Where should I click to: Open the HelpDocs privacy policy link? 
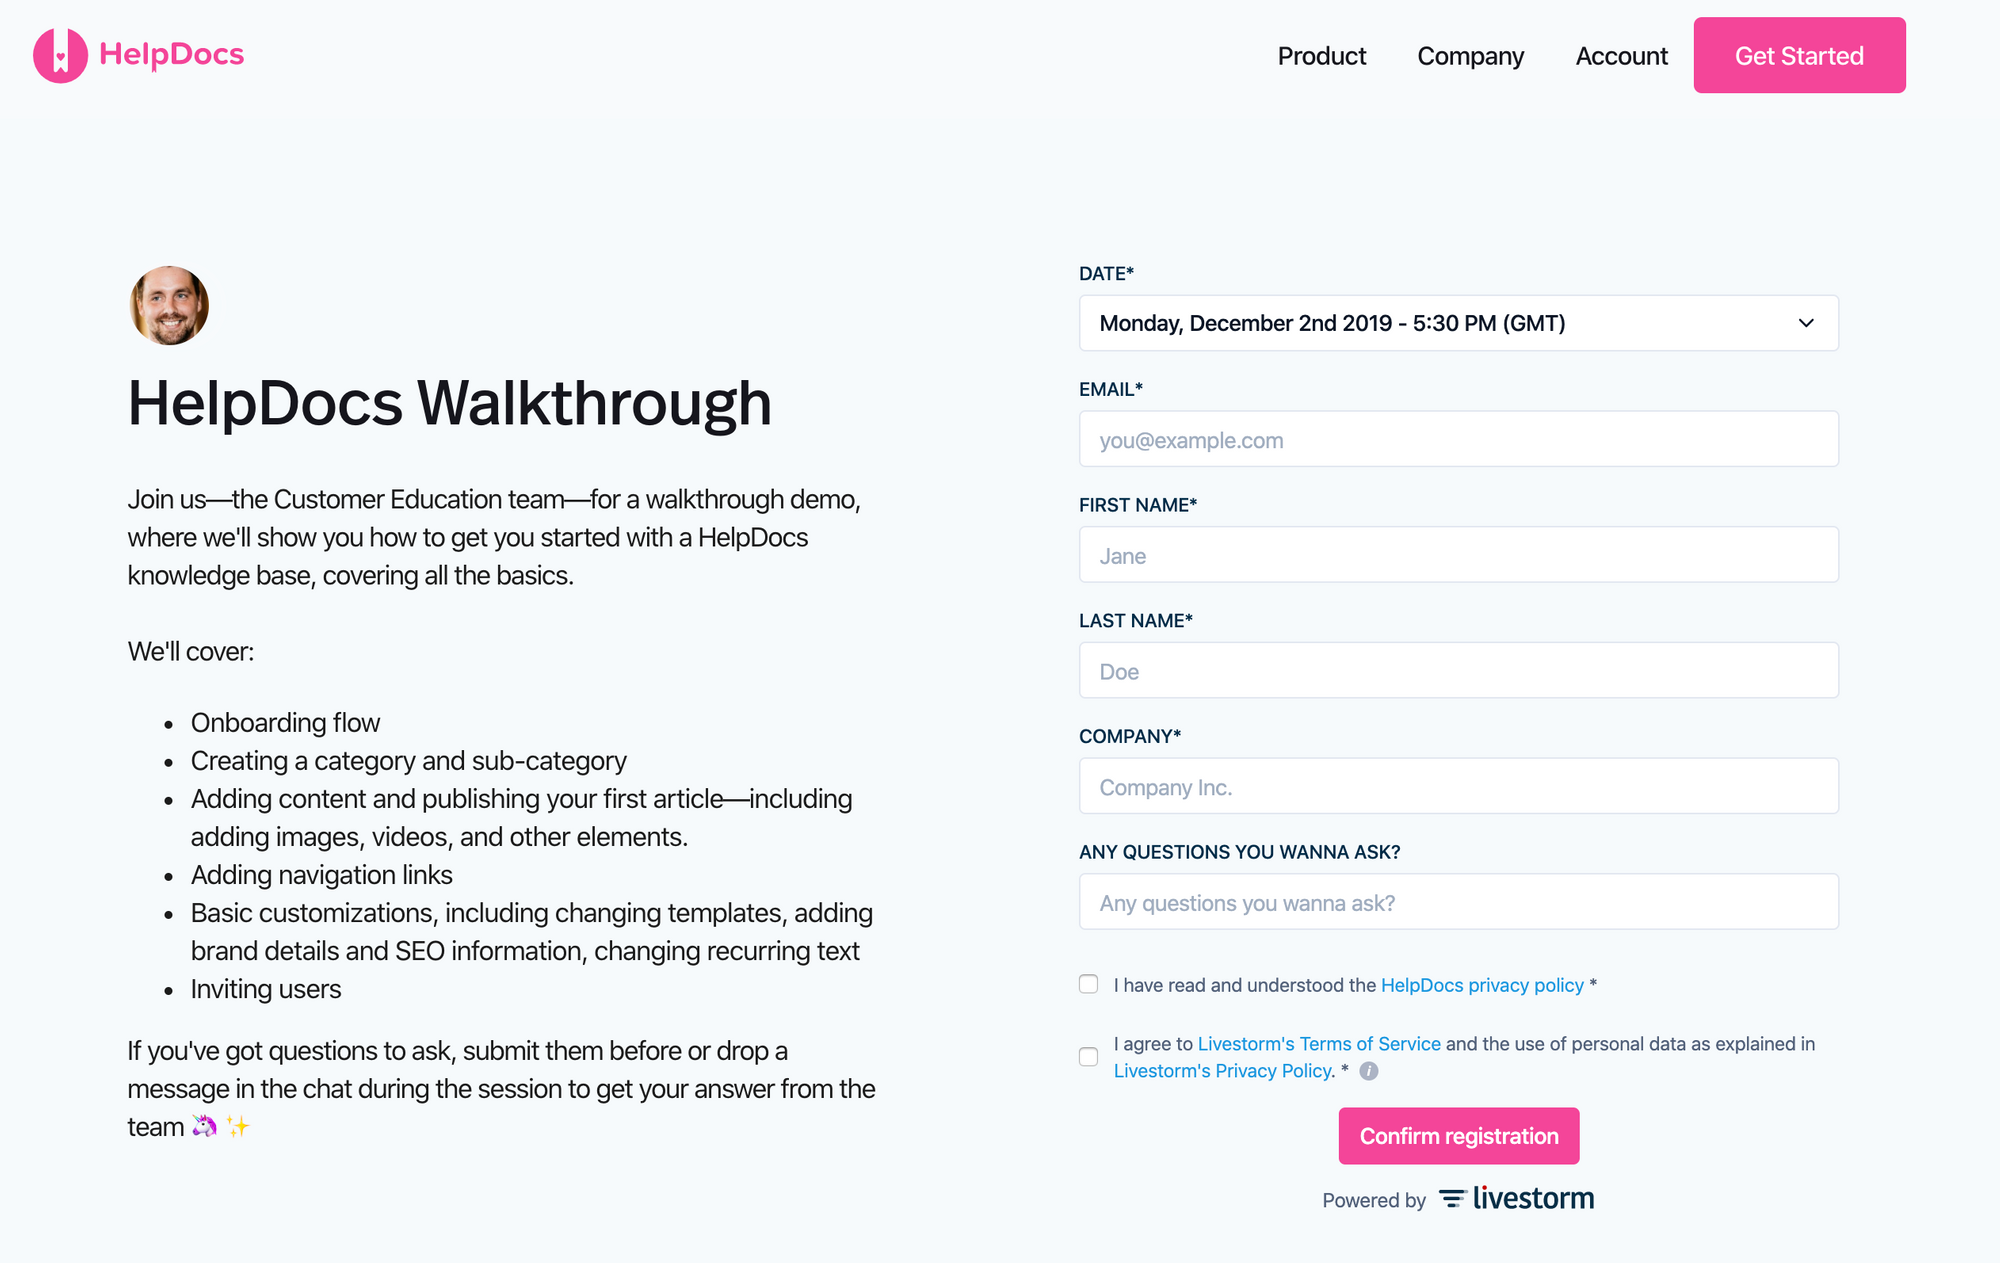[x=1482, y=985]
